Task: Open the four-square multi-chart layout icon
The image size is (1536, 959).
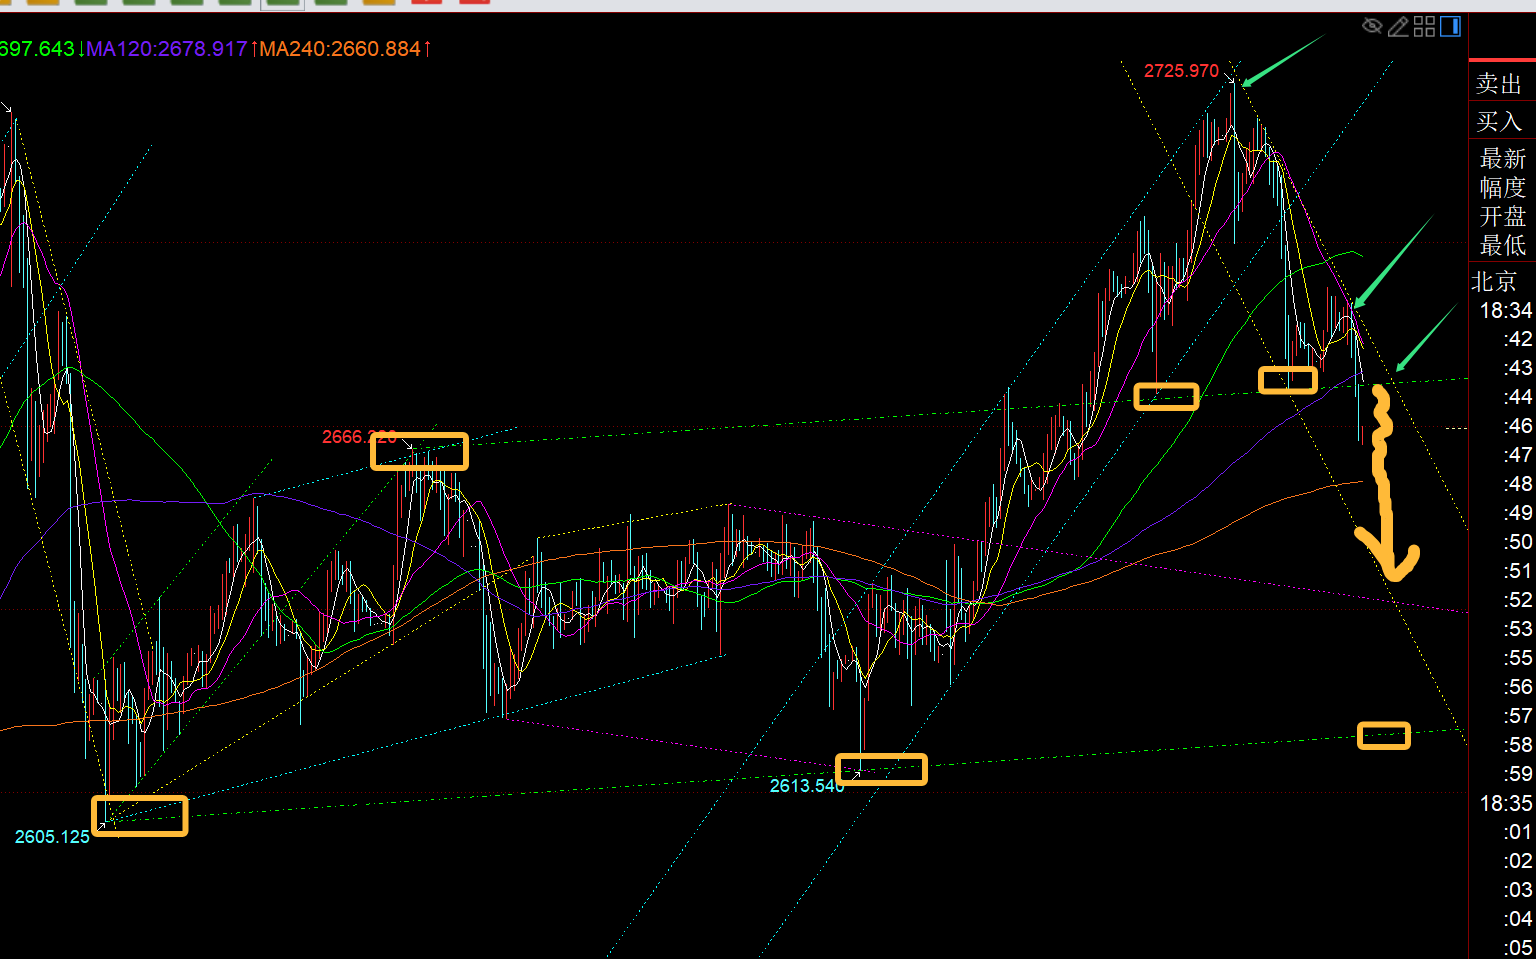Action: click(1424, 26)
